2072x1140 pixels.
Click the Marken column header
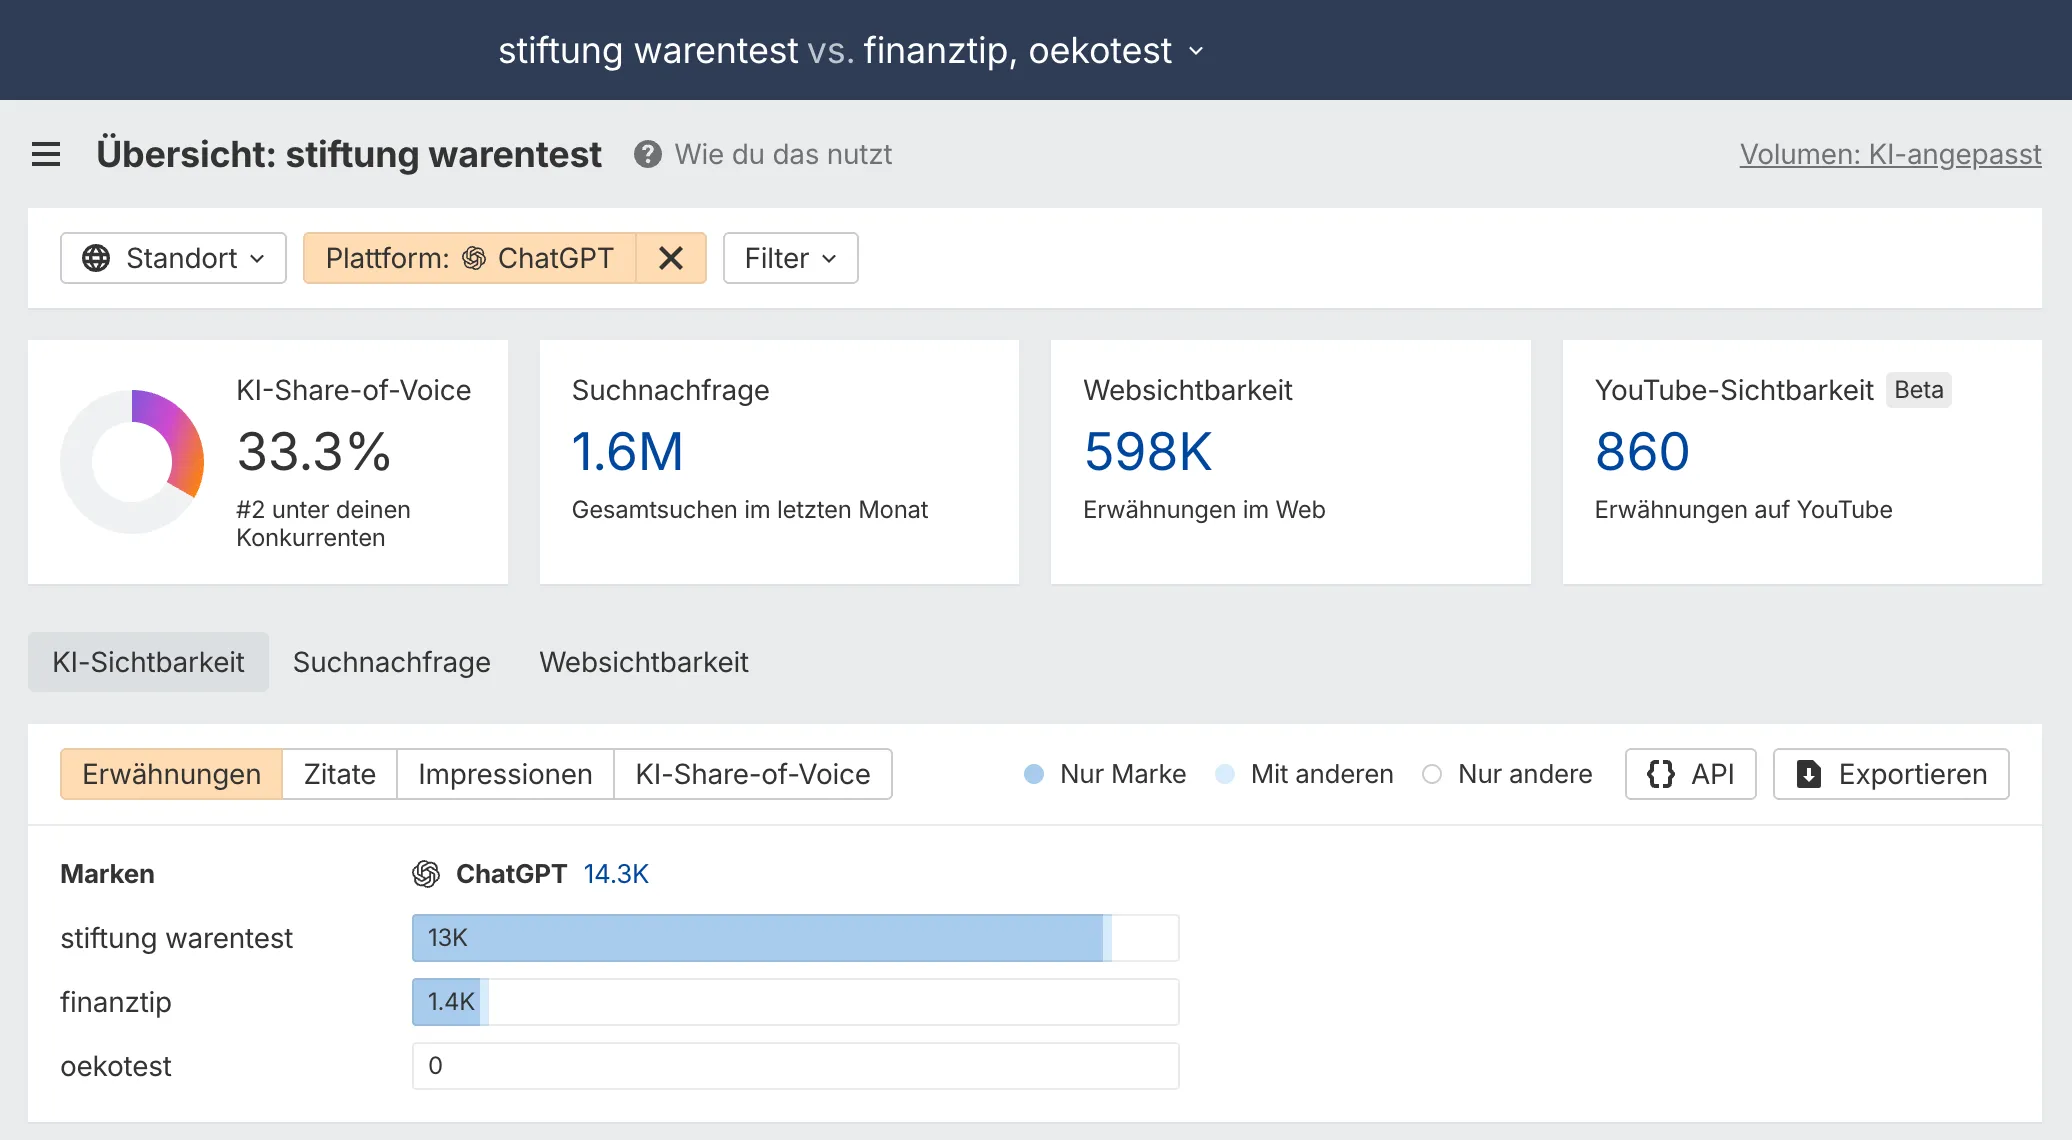pyautogui.click(x=107, y=874)
